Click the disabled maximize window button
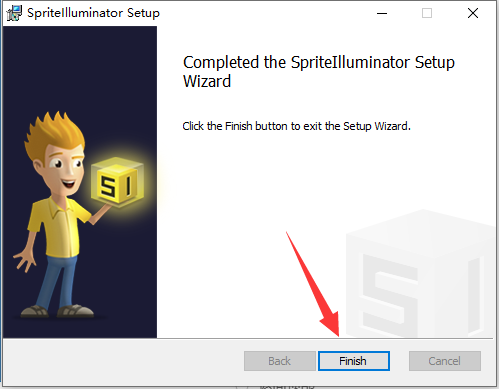 coord(427,13)
